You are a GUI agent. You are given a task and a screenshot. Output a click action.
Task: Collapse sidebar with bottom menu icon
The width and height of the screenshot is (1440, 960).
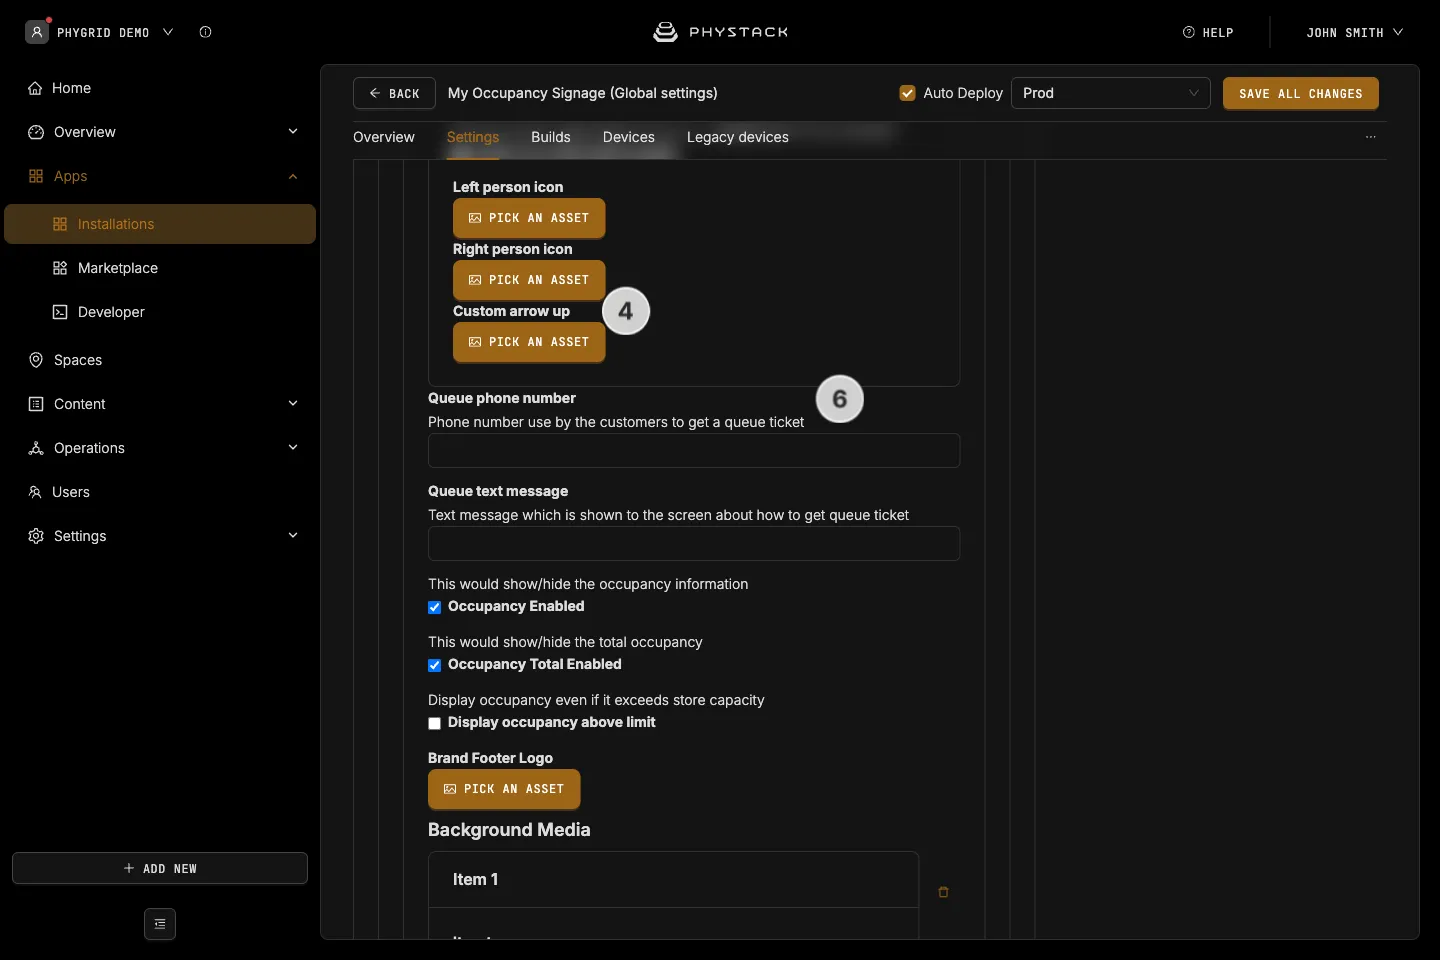(x=160, y=924)
